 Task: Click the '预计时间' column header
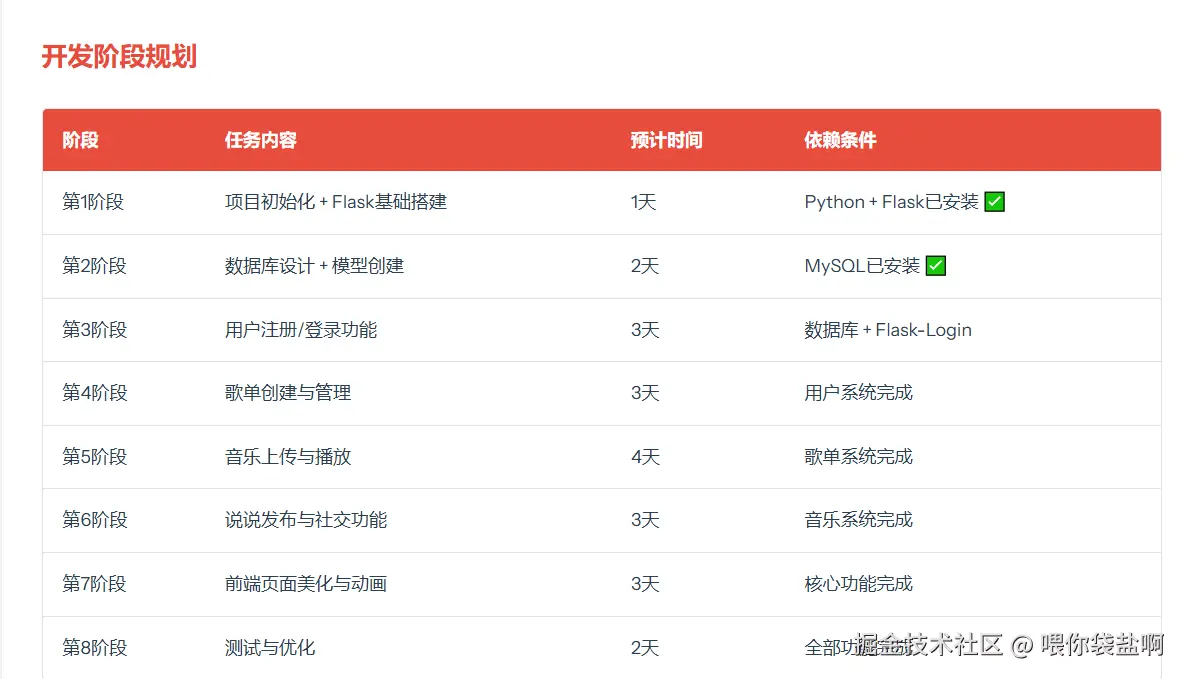[x=667, y=141]
